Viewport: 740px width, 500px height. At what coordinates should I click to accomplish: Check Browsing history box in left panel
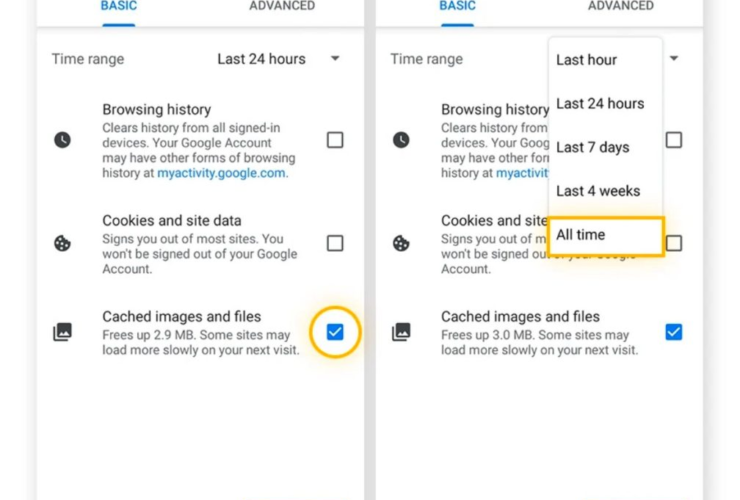pyautogui.click(x=335, y=140)
